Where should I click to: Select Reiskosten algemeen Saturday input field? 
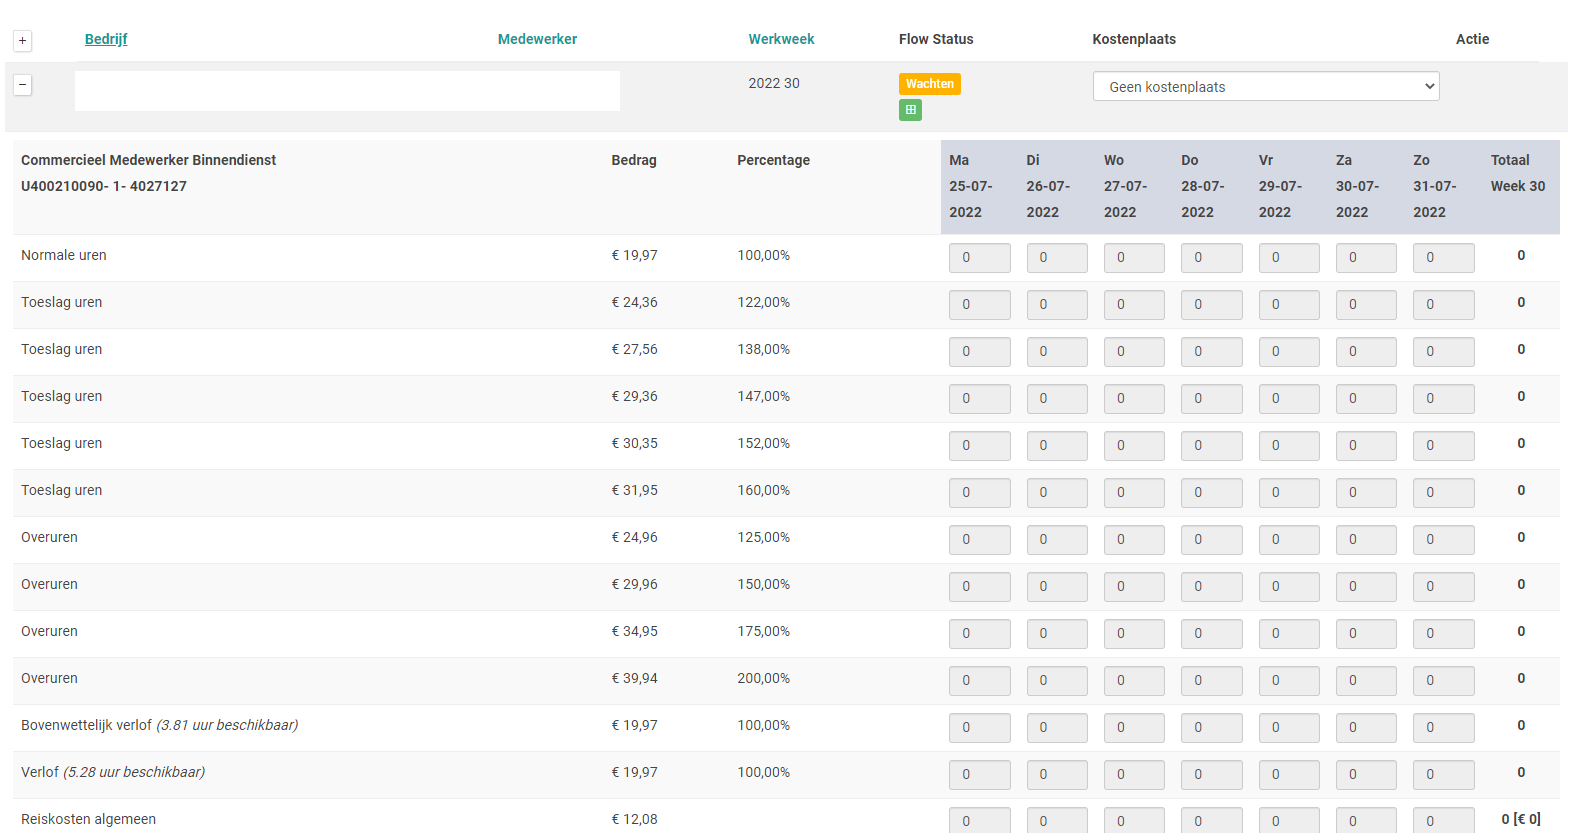1366,820
